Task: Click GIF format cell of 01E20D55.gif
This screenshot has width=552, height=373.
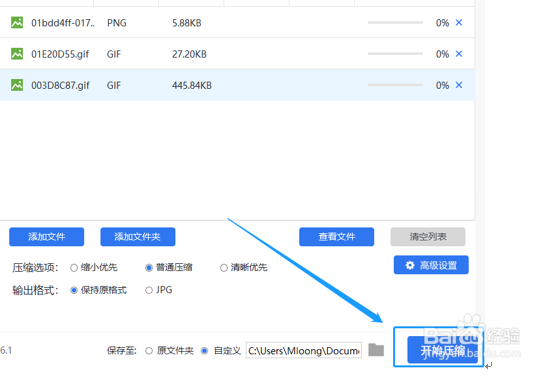Action: (114, 54)
